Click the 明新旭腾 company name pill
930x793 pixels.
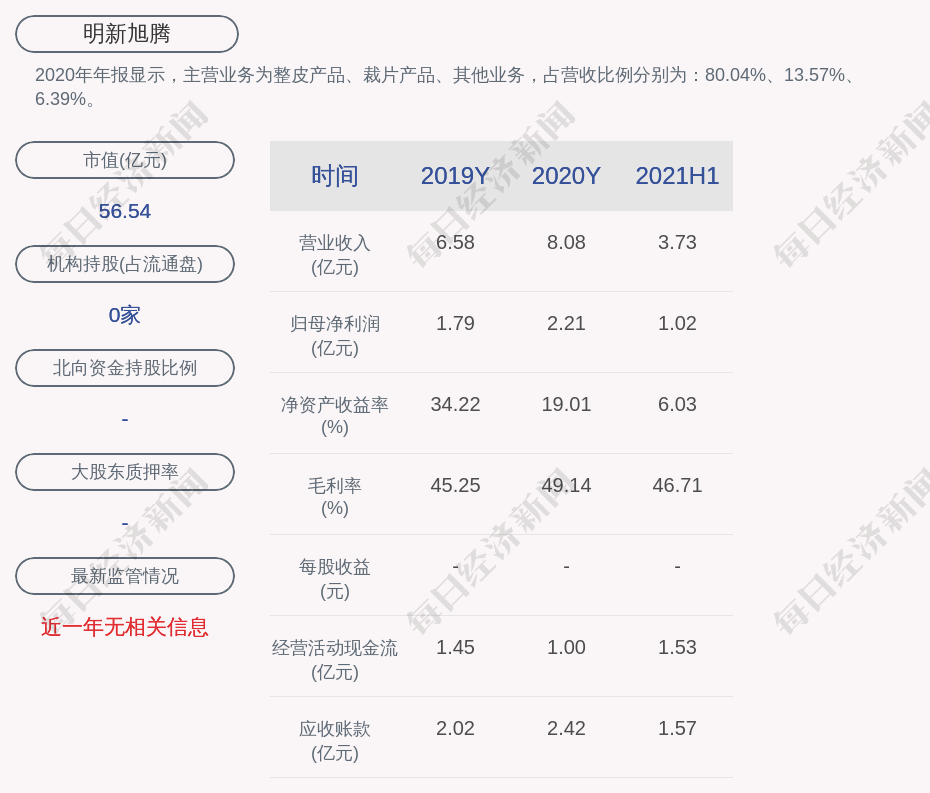(126, 34)
